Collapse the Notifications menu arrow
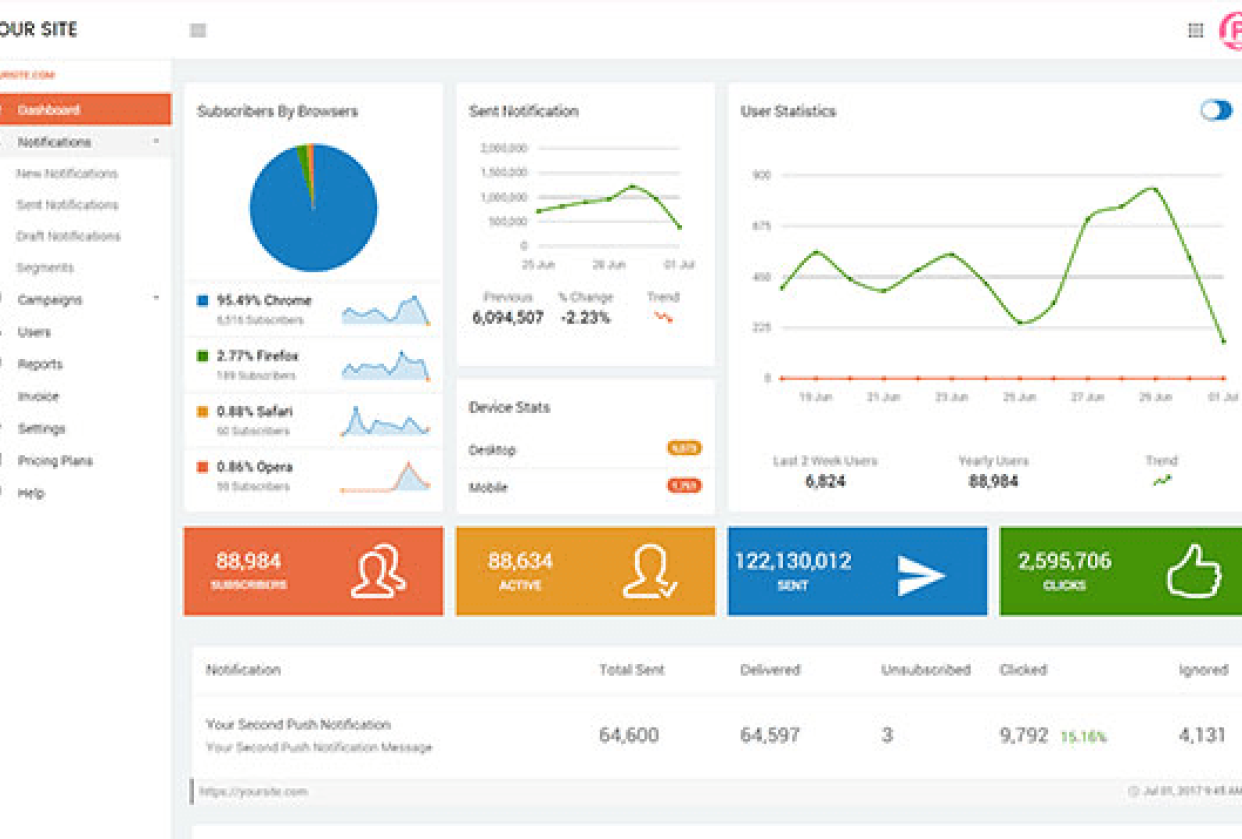Image resolution: width=1242 pixels, height=839 pixels. (156, 142)
